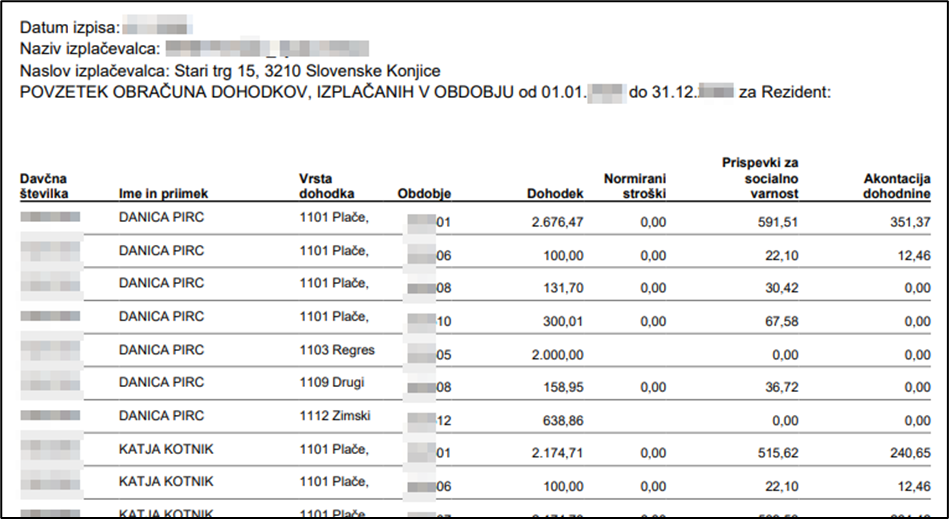Screen dimensions: 949x519
Task: Select the Ime in priimek column header
Action: (x=163, y=194)
